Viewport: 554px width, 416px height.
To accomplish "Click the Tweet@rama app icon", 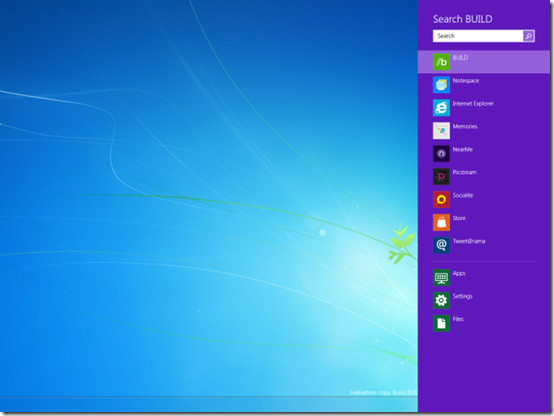I will click(441, 245).
